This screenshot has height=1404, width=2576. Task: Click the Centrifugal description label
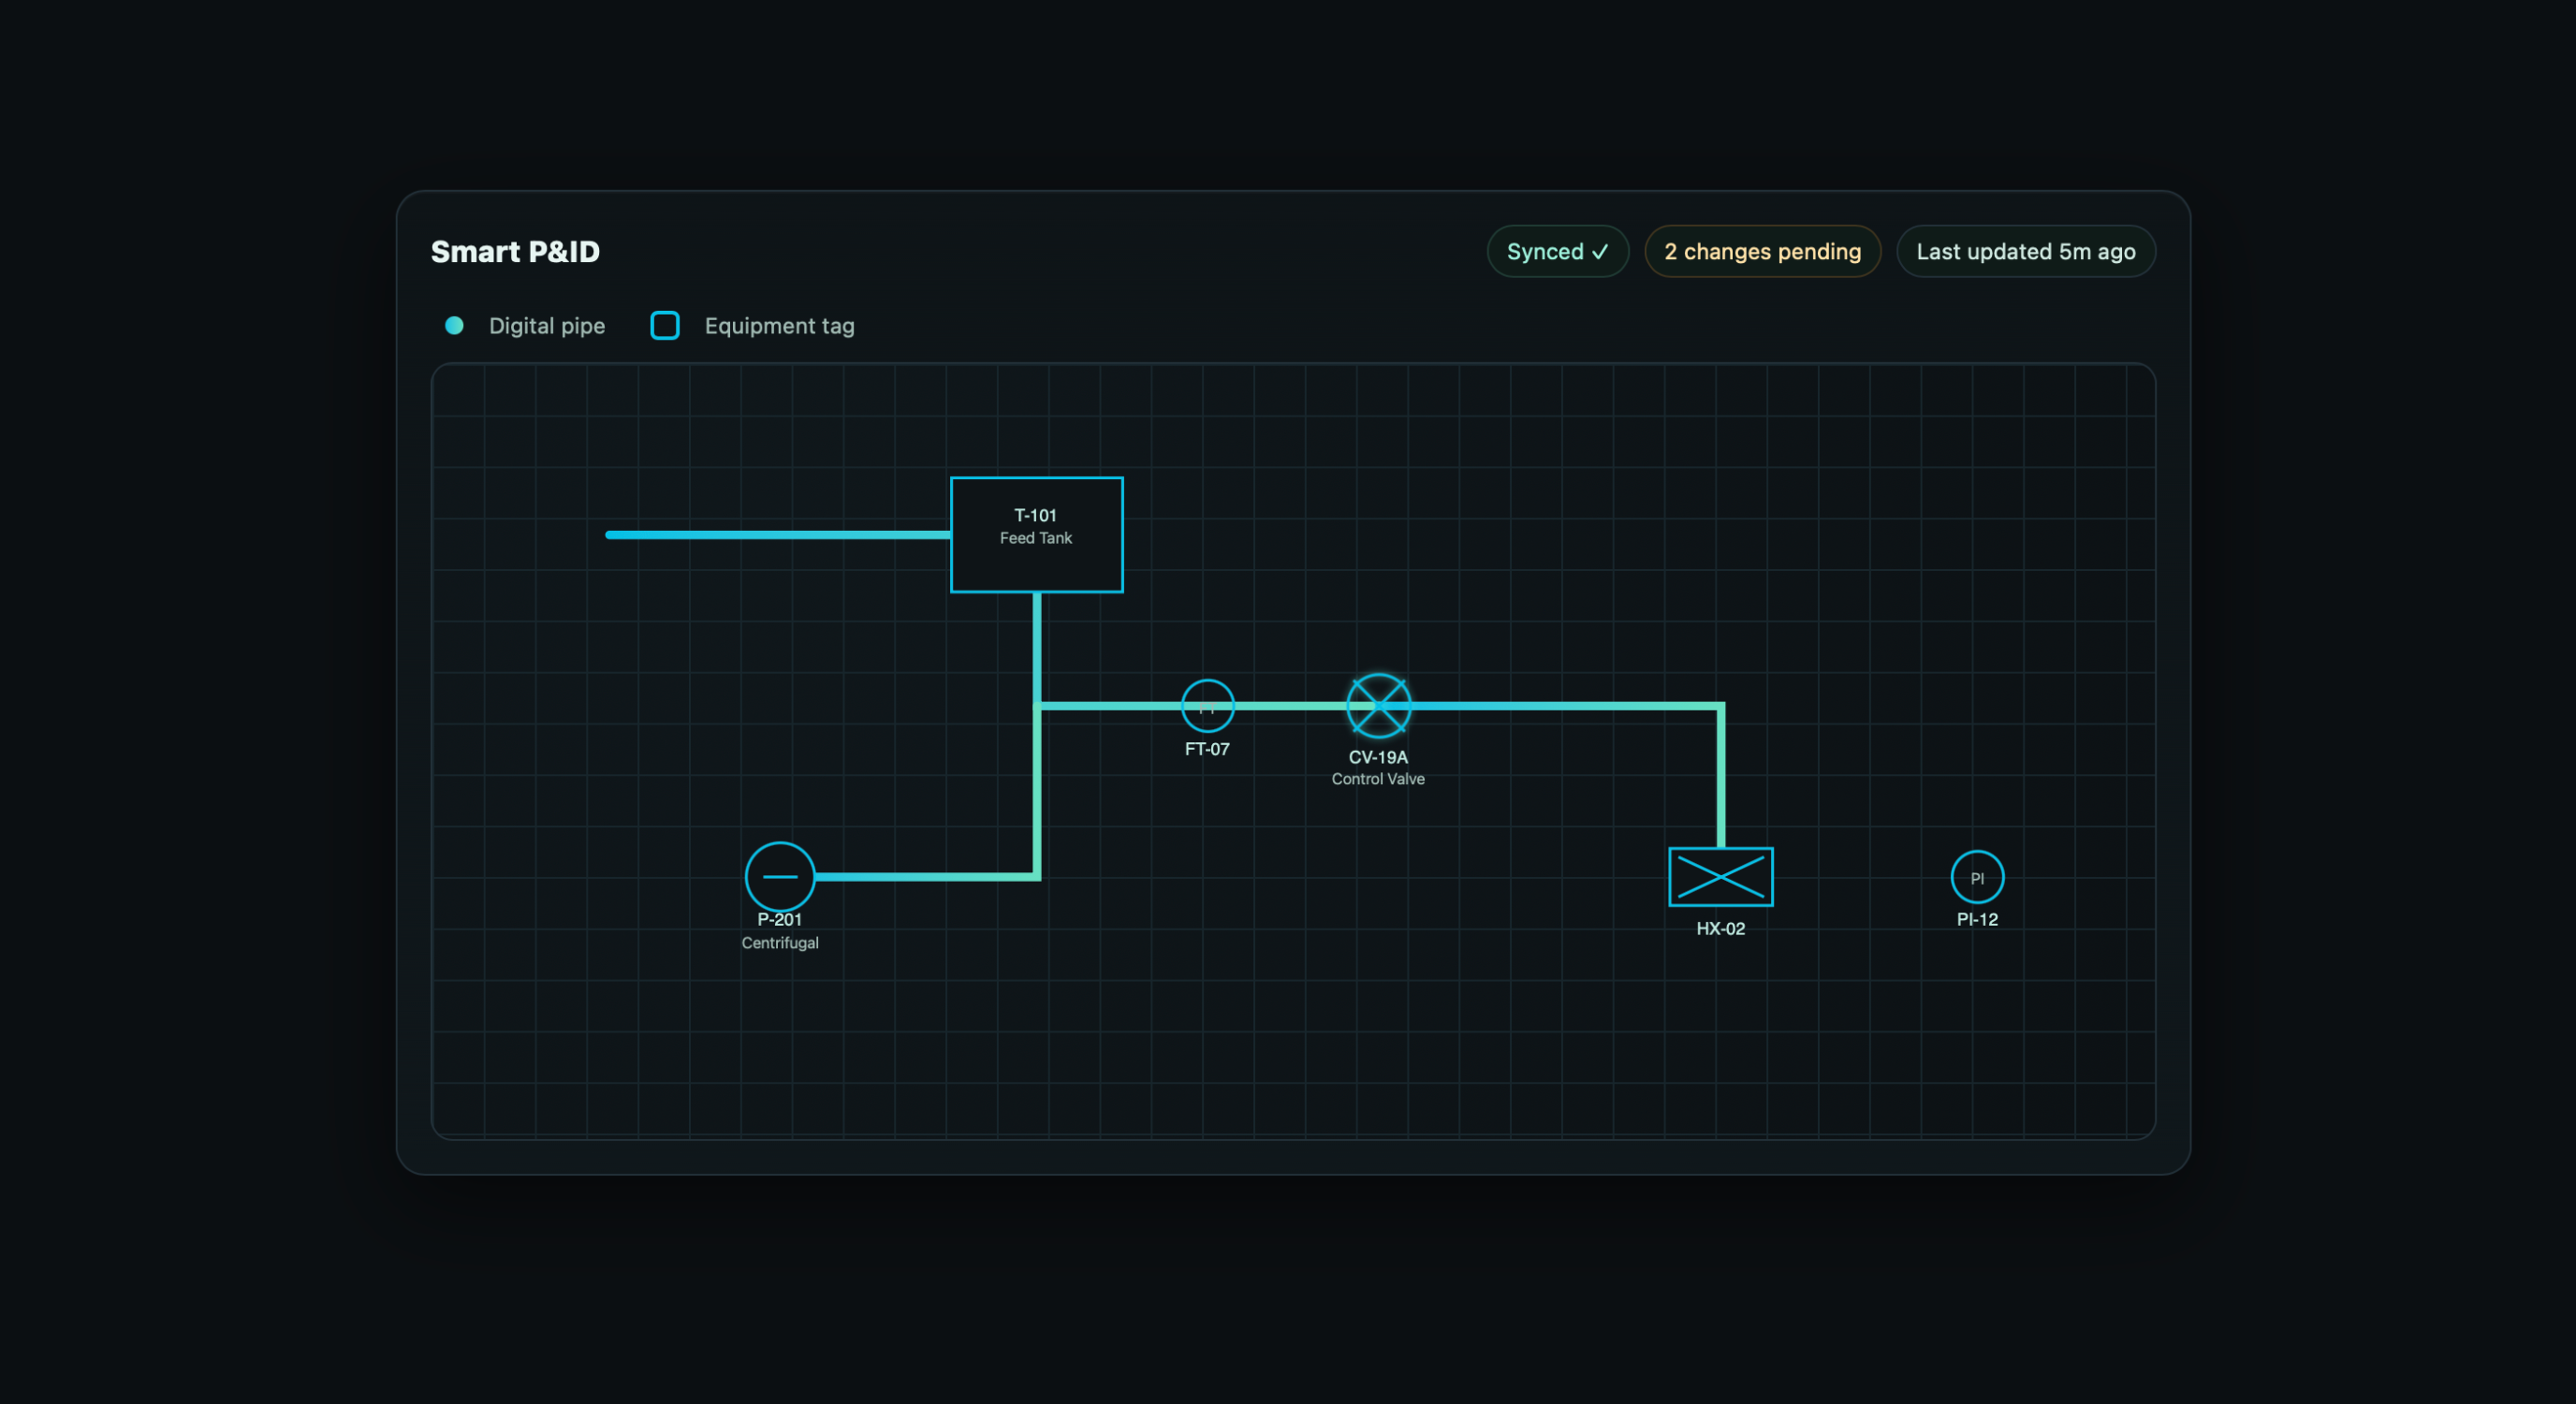780,943
